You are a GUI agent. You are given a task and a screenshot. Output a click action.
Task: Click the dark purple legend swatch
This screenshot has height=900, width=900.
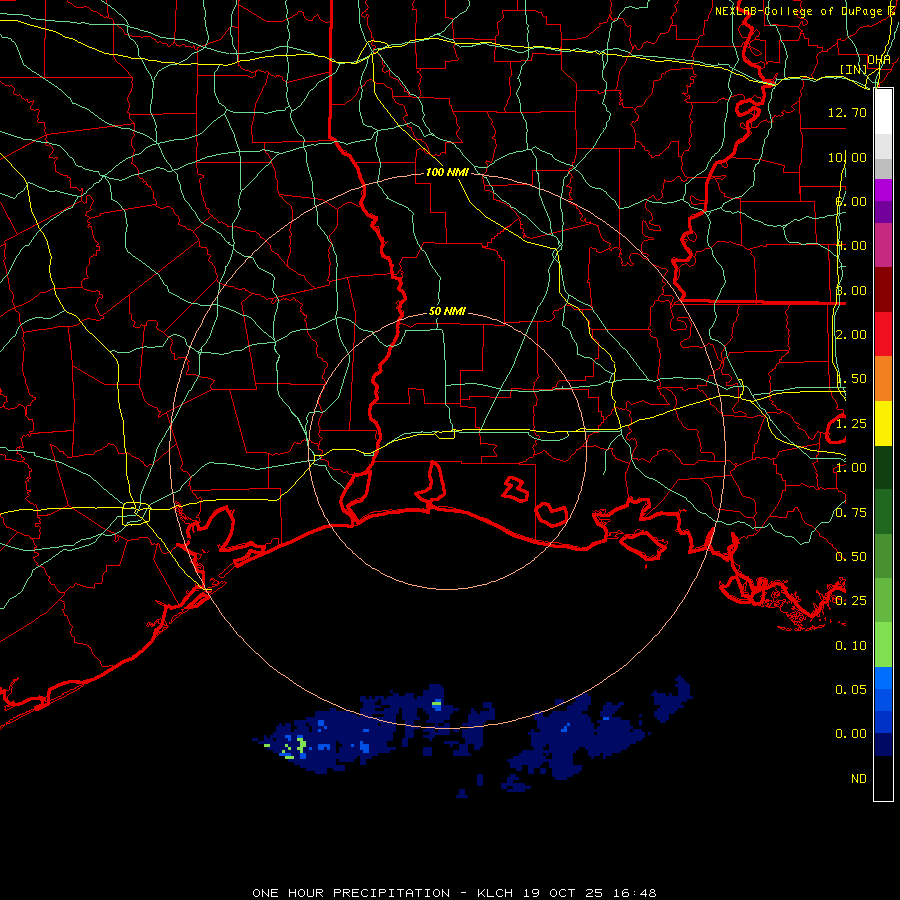(883, 212)
